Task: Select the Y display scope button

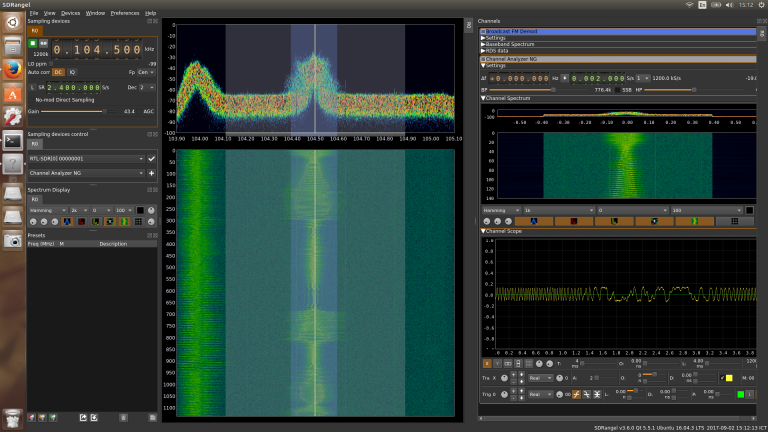Action: point(499,363)
